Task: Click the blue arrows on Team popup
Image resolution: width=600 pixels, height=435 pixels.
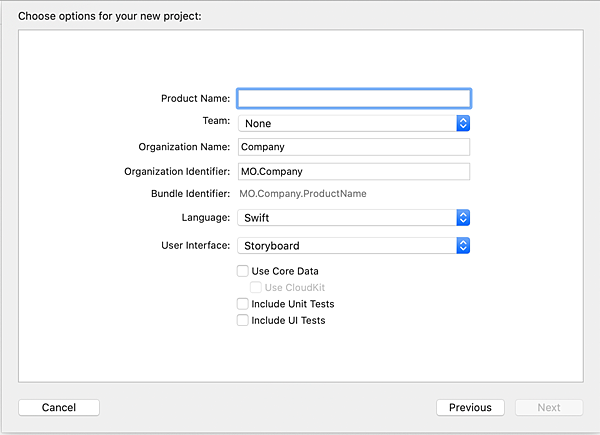Action: tap(463, 123)
